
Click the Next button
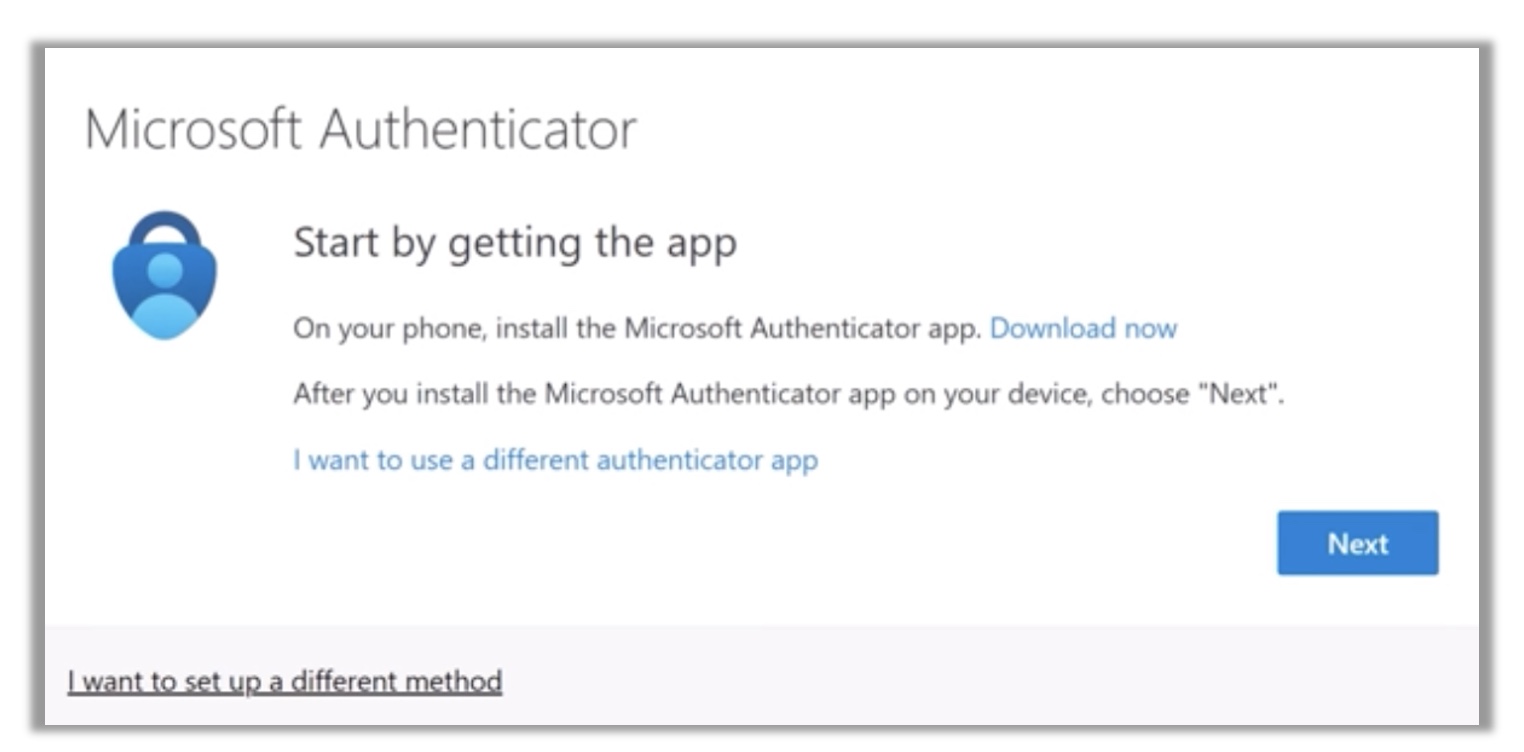(1357, 543)
